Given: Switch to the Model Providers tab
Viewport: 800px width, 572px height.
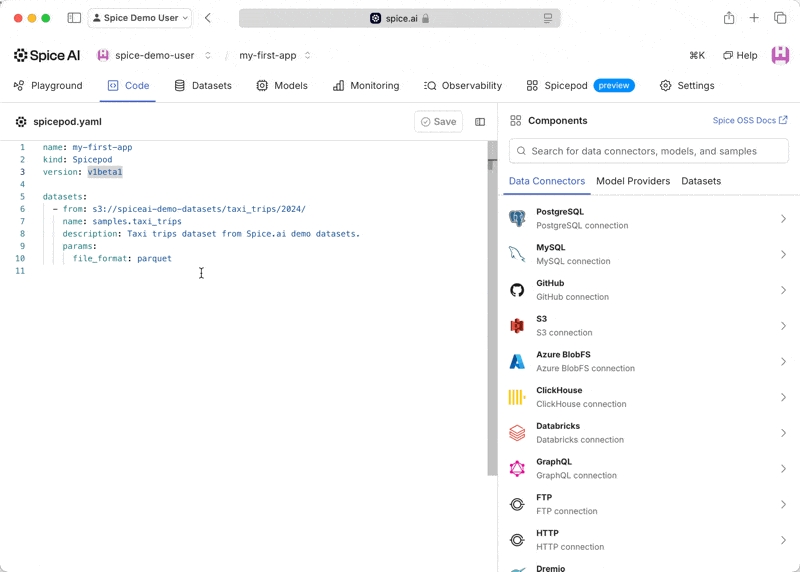Looking at the screenshot, I should [633, 181].
